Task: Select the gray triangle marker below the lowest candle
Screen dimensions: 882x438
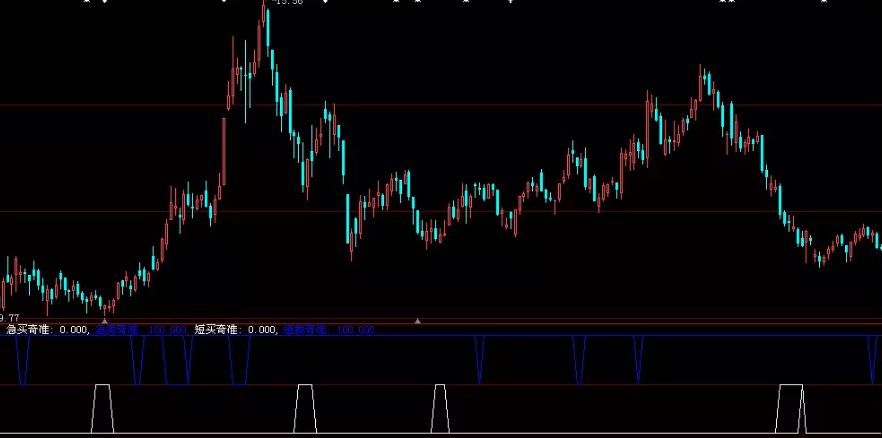Action: click(x=105, y=321)
